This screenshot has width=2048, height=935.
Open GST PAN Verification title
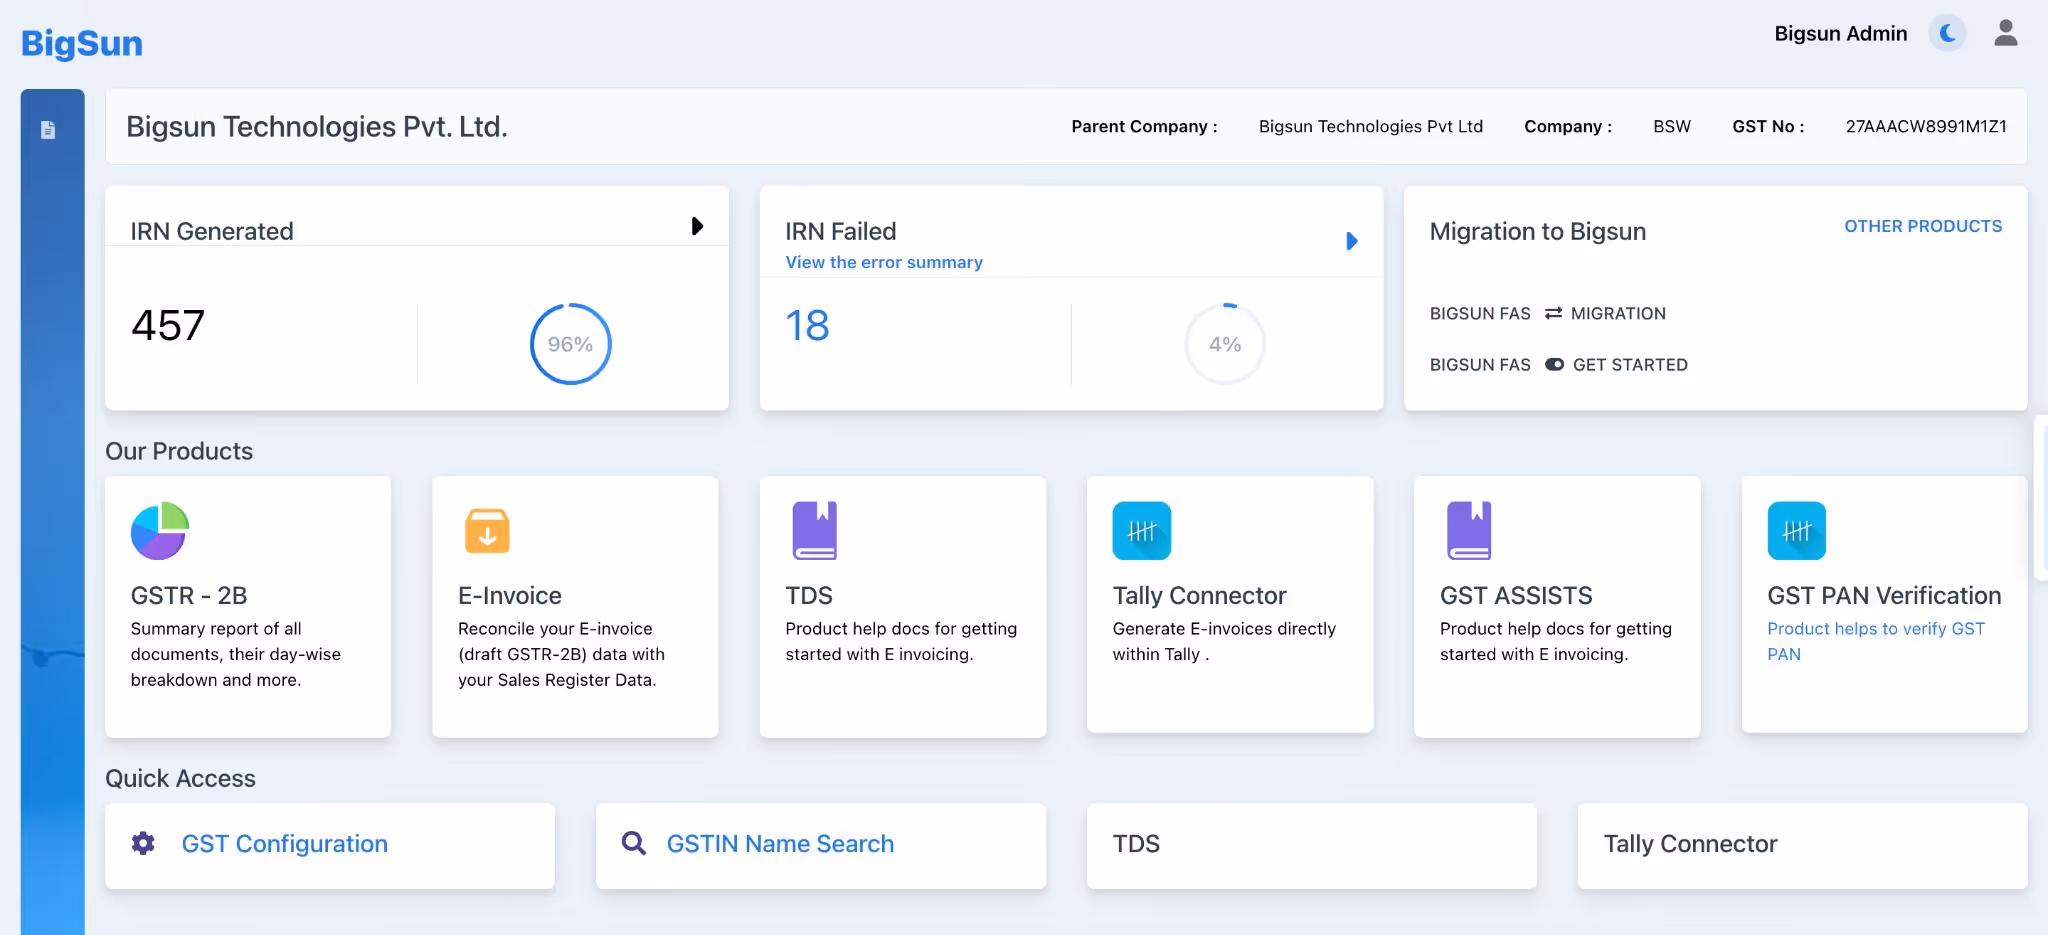1884,595
